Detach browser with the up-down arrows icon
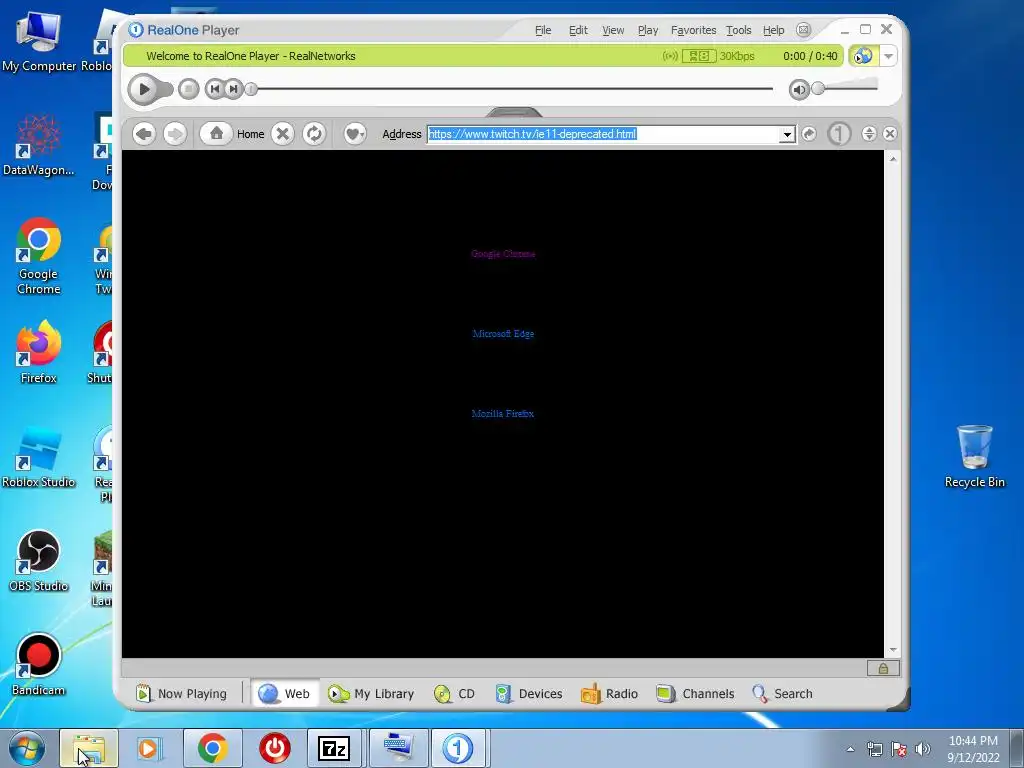 point(869,134)
